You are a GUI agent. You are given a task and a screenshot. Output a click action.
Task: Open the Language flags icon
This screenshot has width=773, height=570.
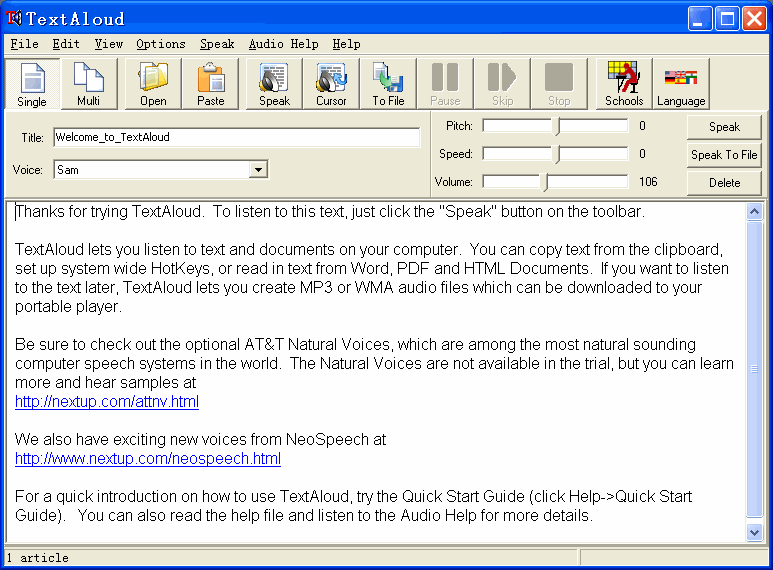tap(681, 84)
